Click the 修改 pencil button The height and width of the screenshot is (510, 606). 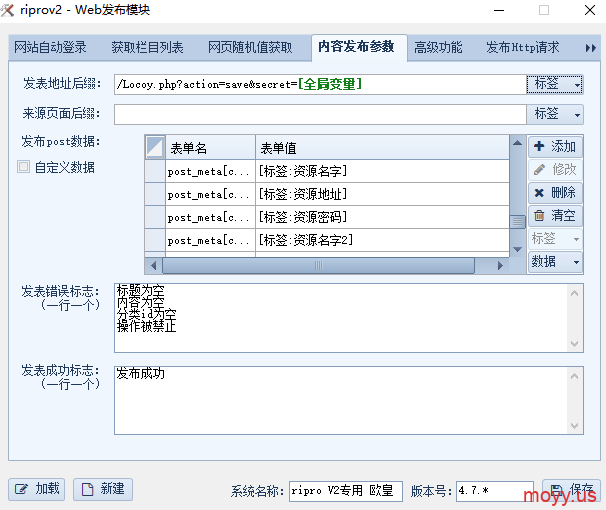pos(555,170)
